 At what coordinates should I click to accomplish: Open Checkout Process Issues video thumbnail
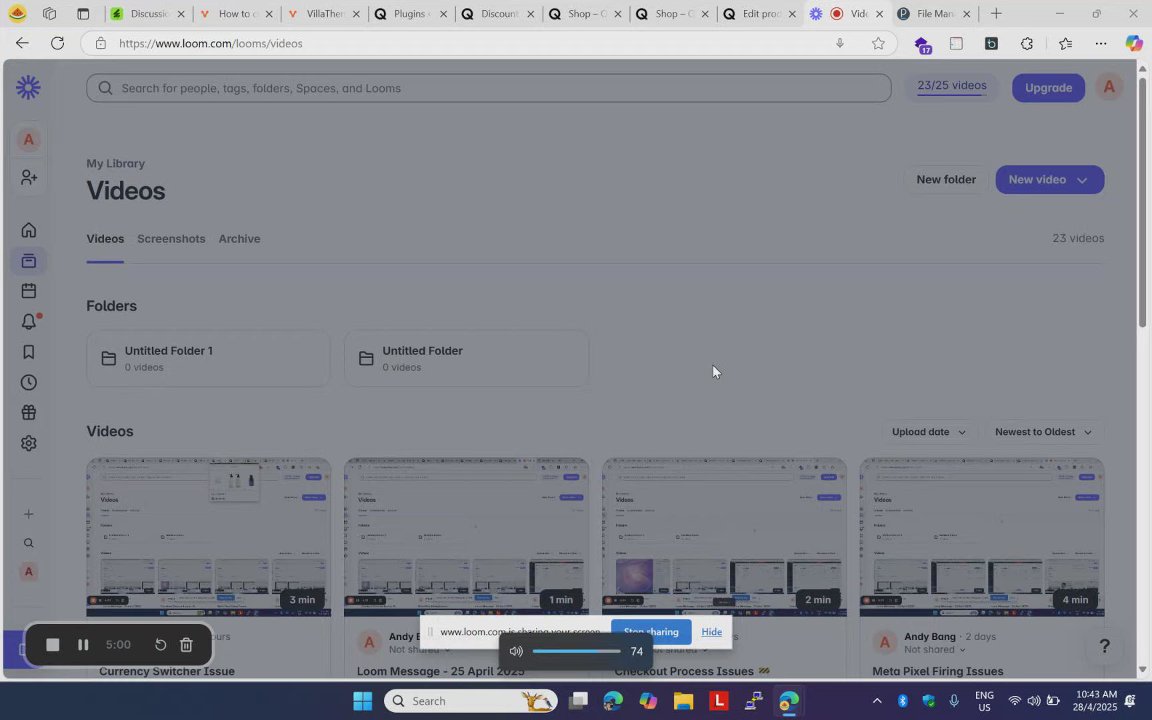click(724, 537)
